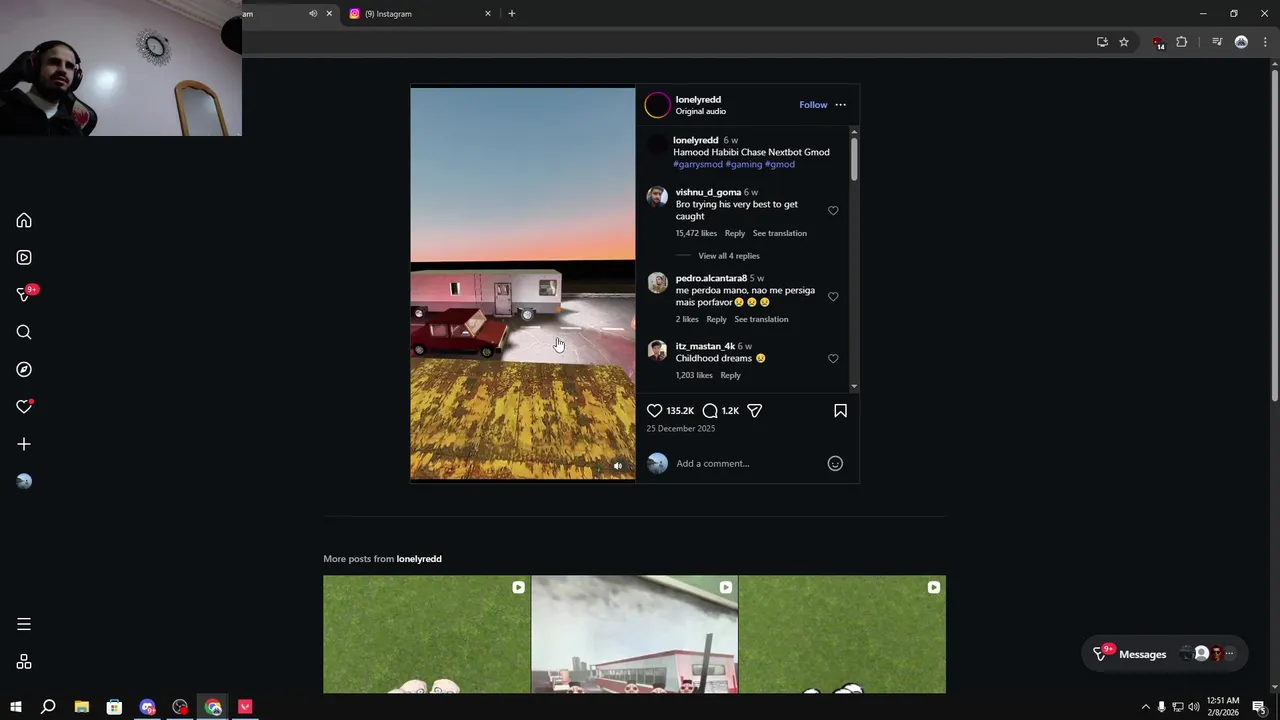Open profile avatar in left sidebar

coord(24,481)
